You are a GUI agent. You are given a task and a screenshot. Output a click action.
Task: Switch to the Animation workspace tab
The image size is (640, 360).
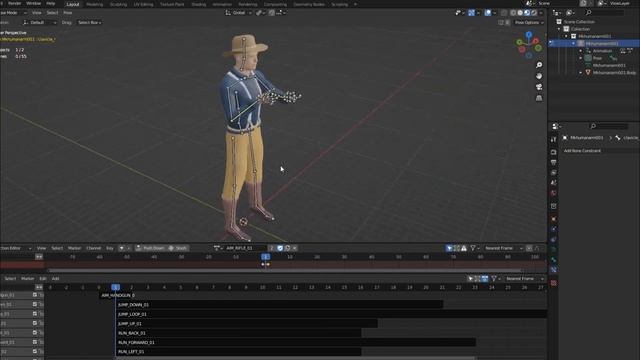point(222,4)
